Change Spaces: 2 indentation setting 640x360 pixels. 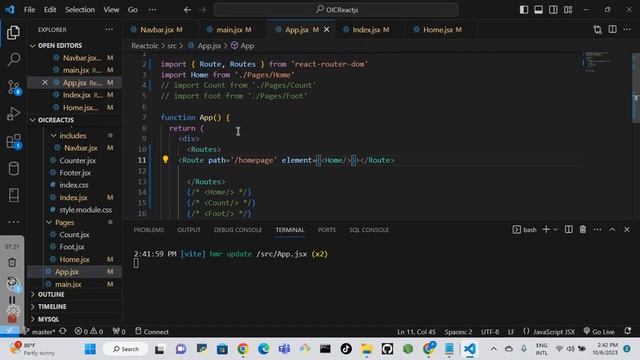458,332
